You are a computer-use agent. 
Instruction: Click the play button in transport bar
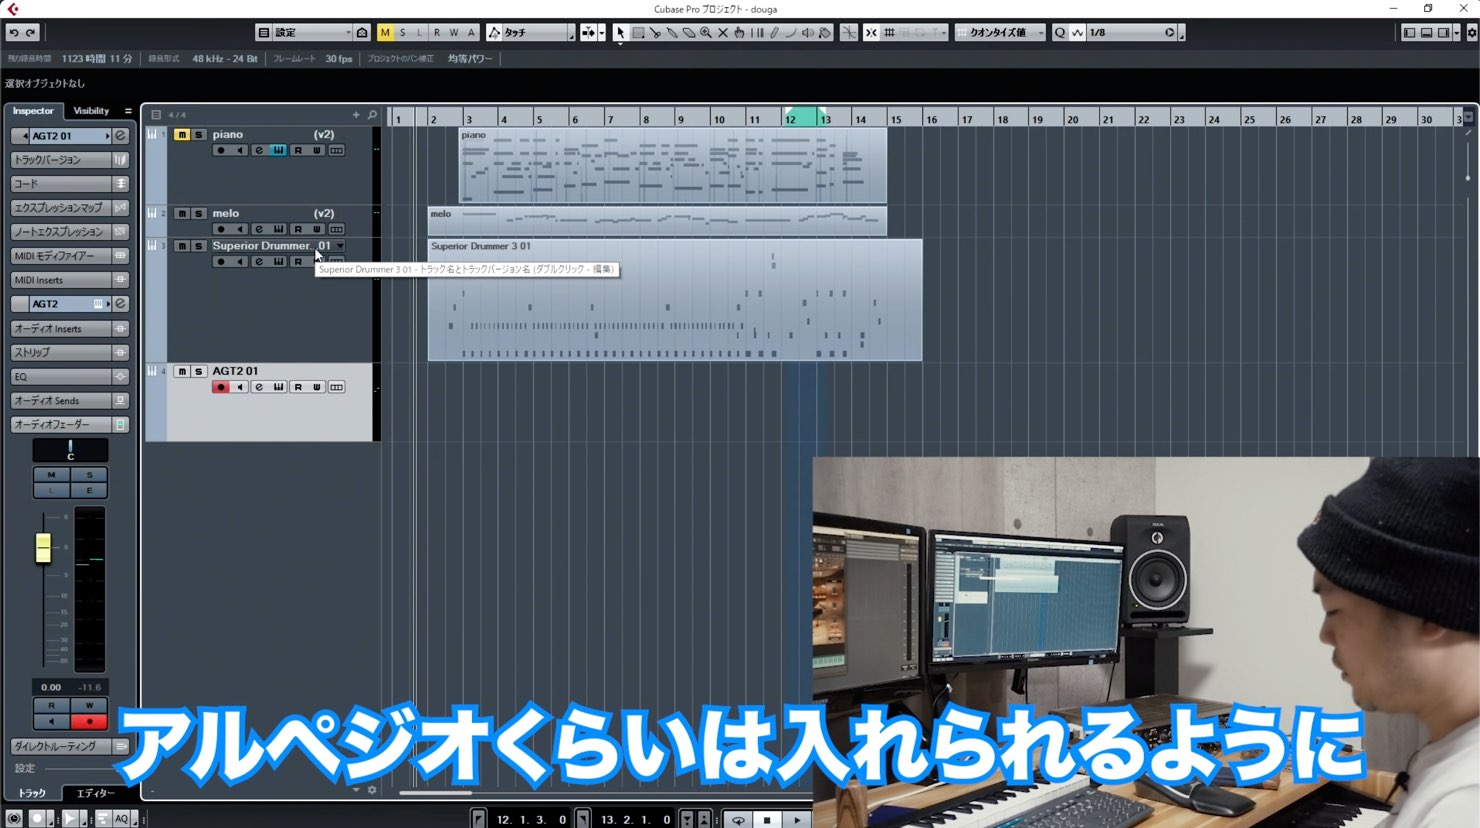coord(797,820)
